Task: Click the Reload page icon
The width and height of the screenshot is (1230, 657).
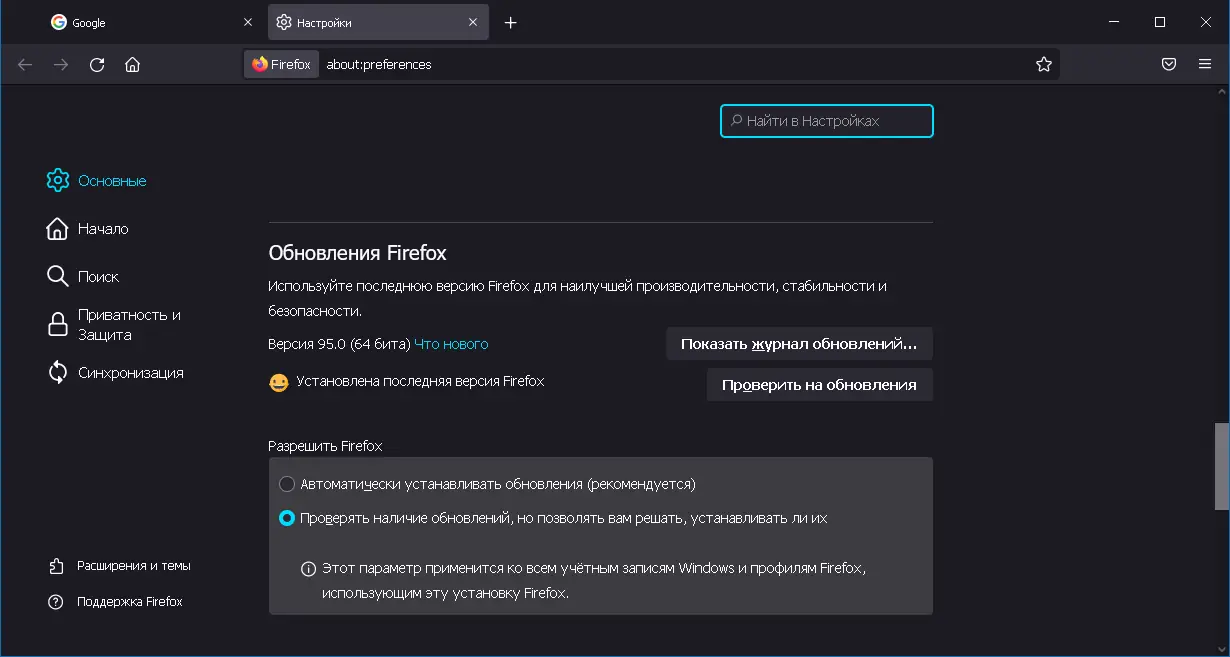Action: [x=97, y=65]
